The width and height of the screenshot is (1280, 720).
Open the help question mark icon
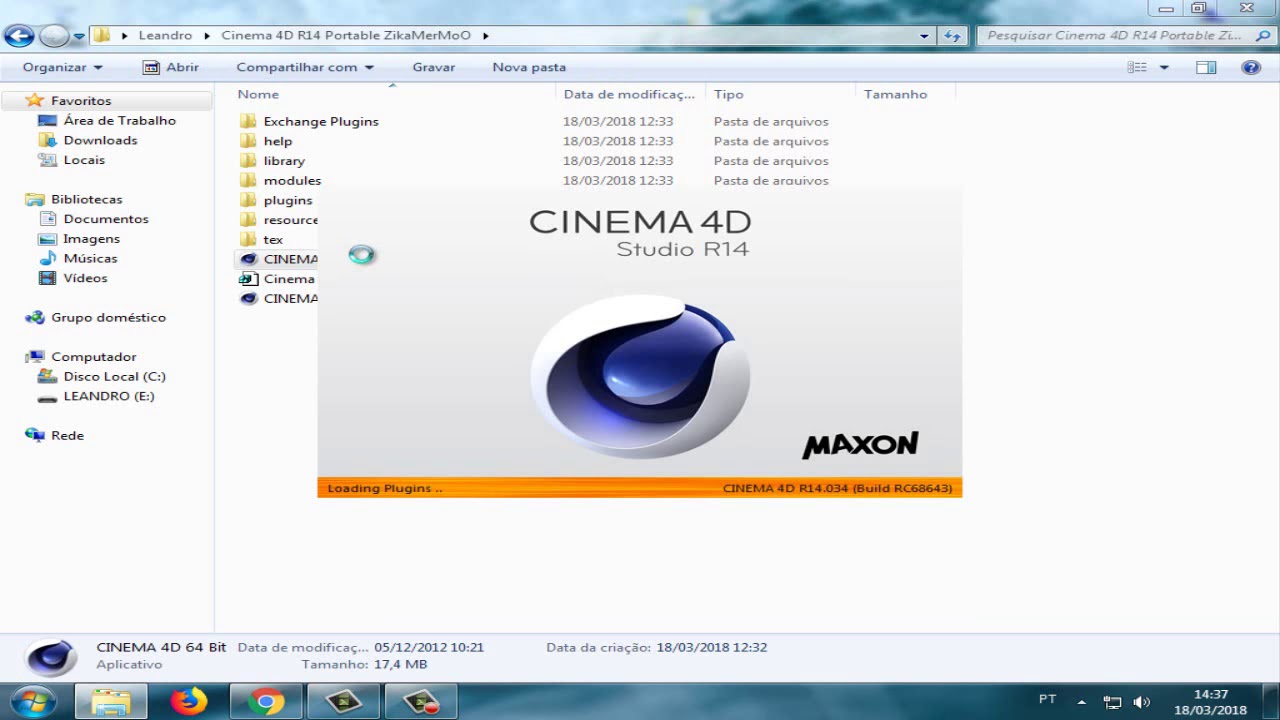click(x=1251, y=67)
